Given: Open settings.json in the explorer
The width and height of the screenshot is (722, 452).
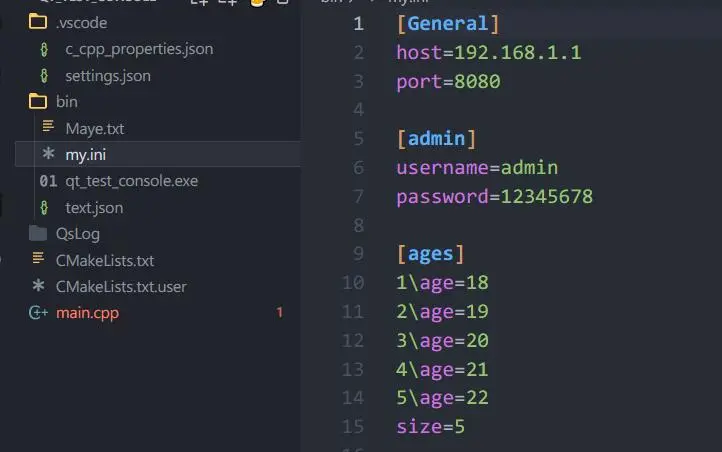Looking at the screenshot, I should point(107,75).
